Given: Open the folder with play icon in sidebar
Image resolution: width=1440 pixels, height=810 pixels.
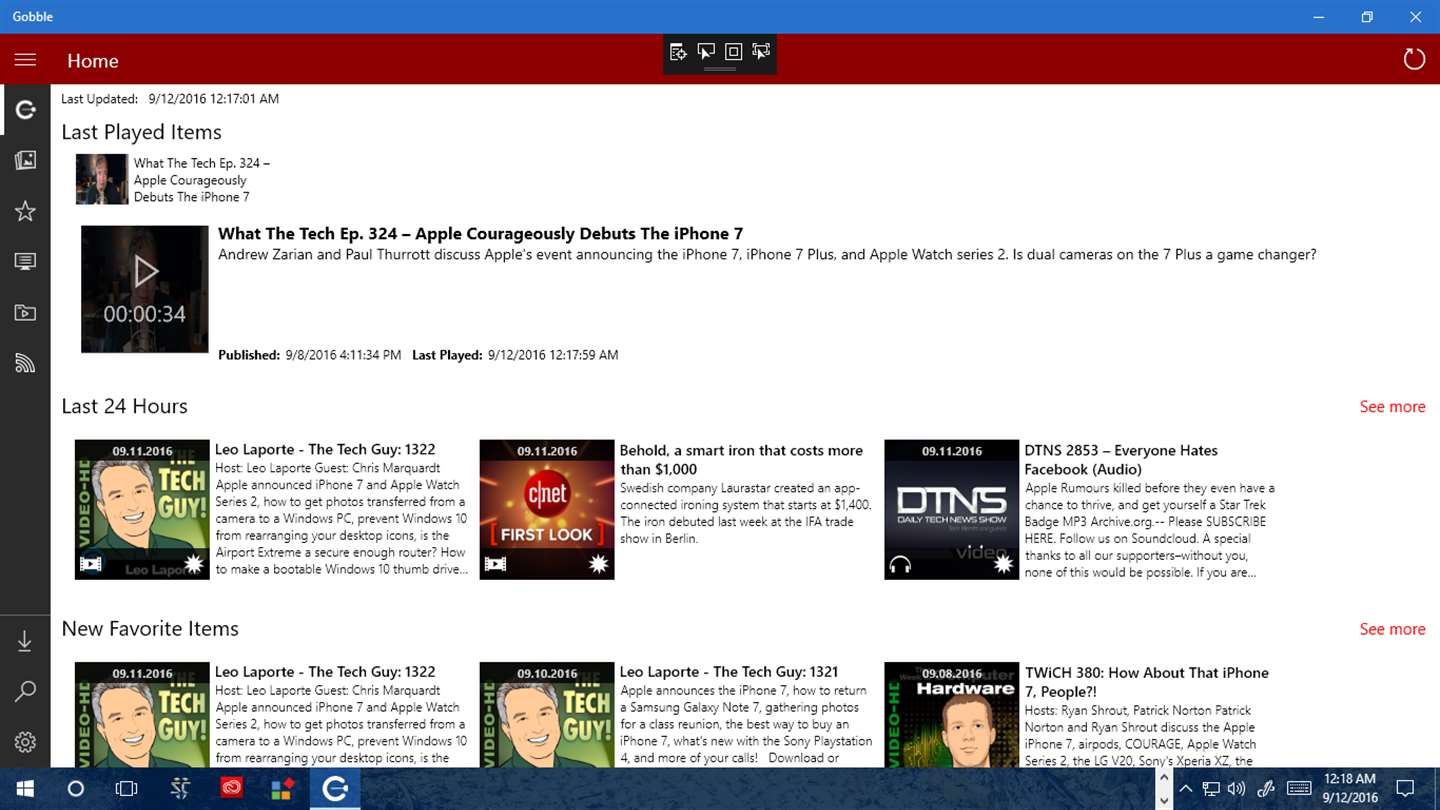Looking at the screenshot, I should tap(25, 313).
